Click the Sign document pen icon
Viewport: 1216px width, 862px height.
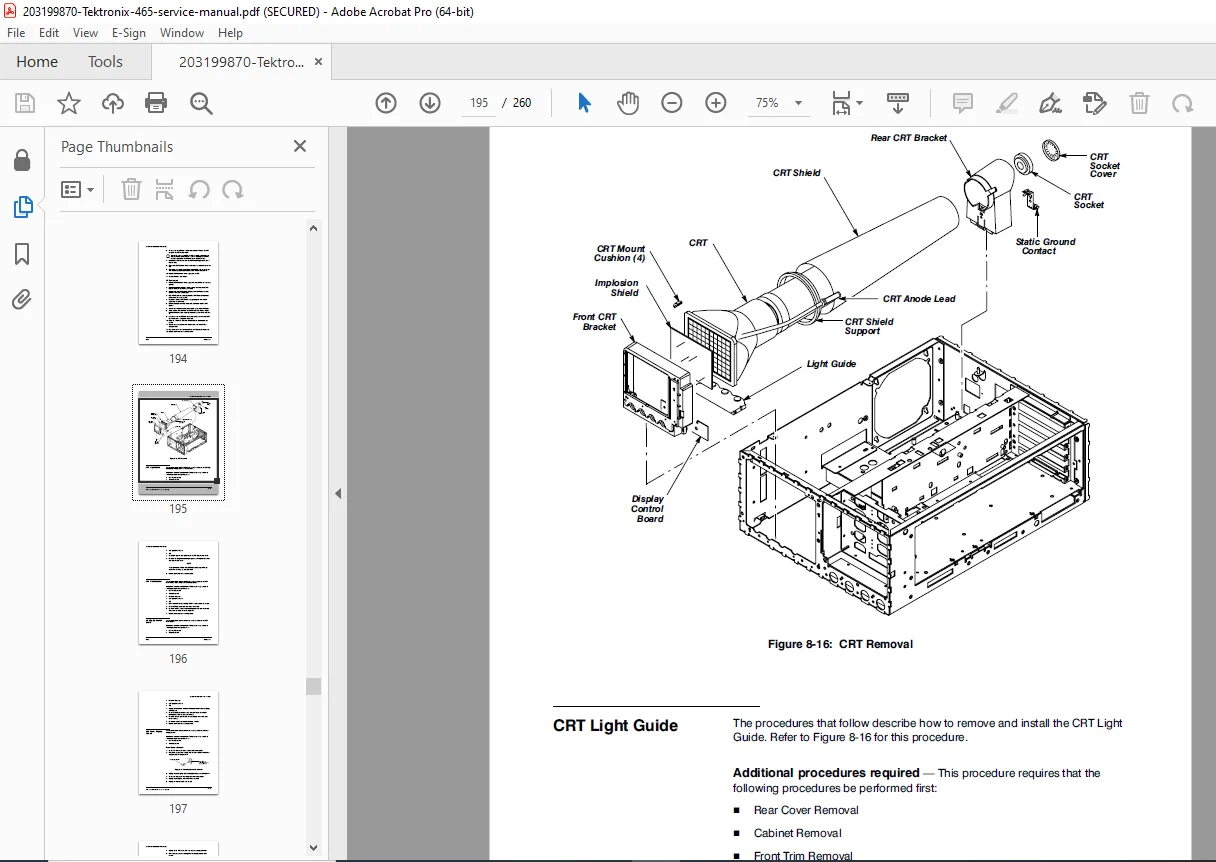[1050, 103]
